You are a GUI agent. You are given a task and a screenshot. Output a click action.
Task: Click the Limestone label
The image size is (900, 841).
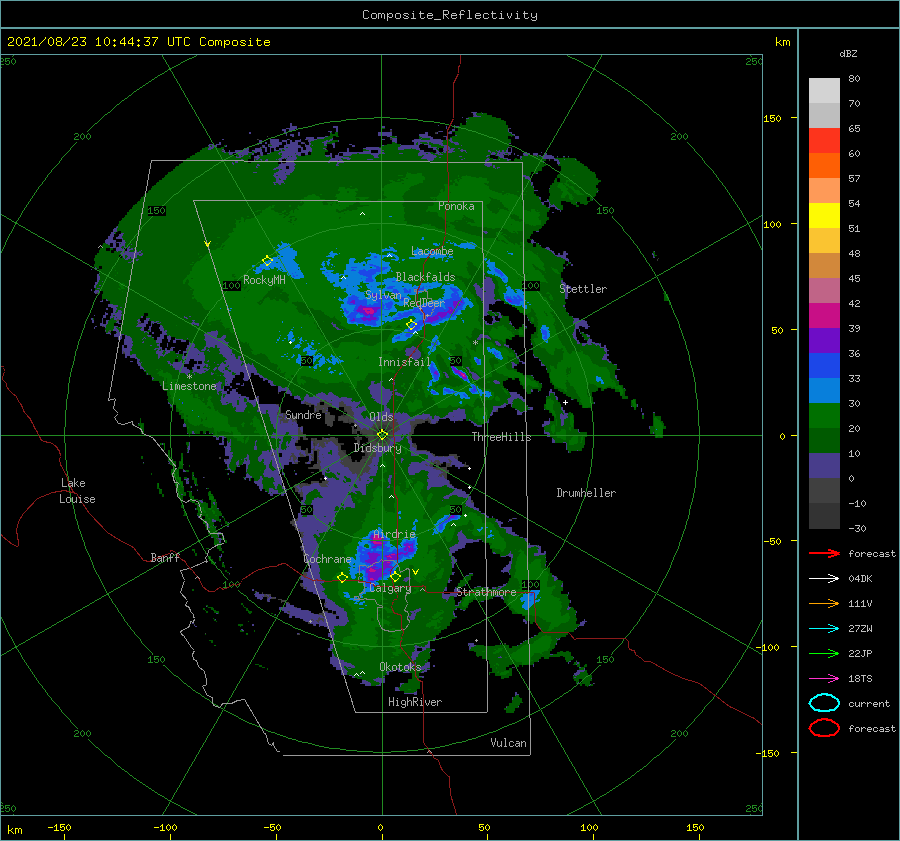pyautogui.click(x=189, y=386)
